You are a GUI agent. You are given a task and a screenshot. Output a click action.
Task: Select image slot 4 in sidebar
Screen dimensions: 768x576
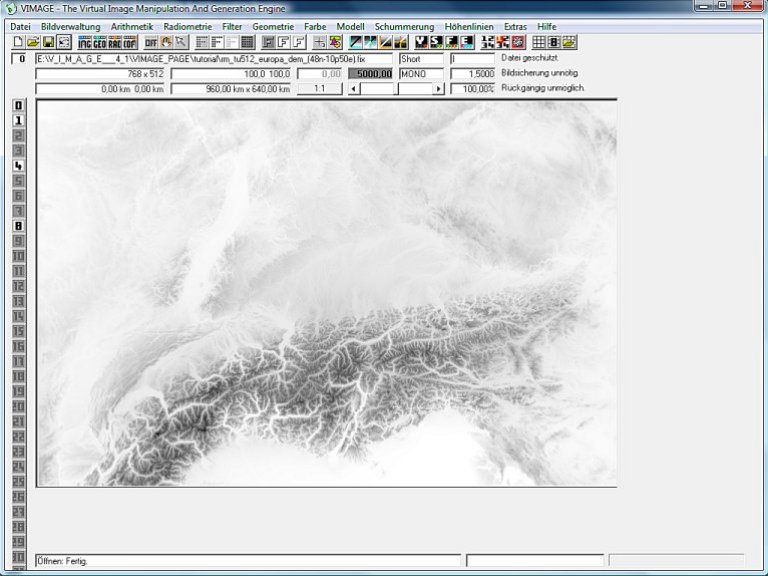coord(18,165)
